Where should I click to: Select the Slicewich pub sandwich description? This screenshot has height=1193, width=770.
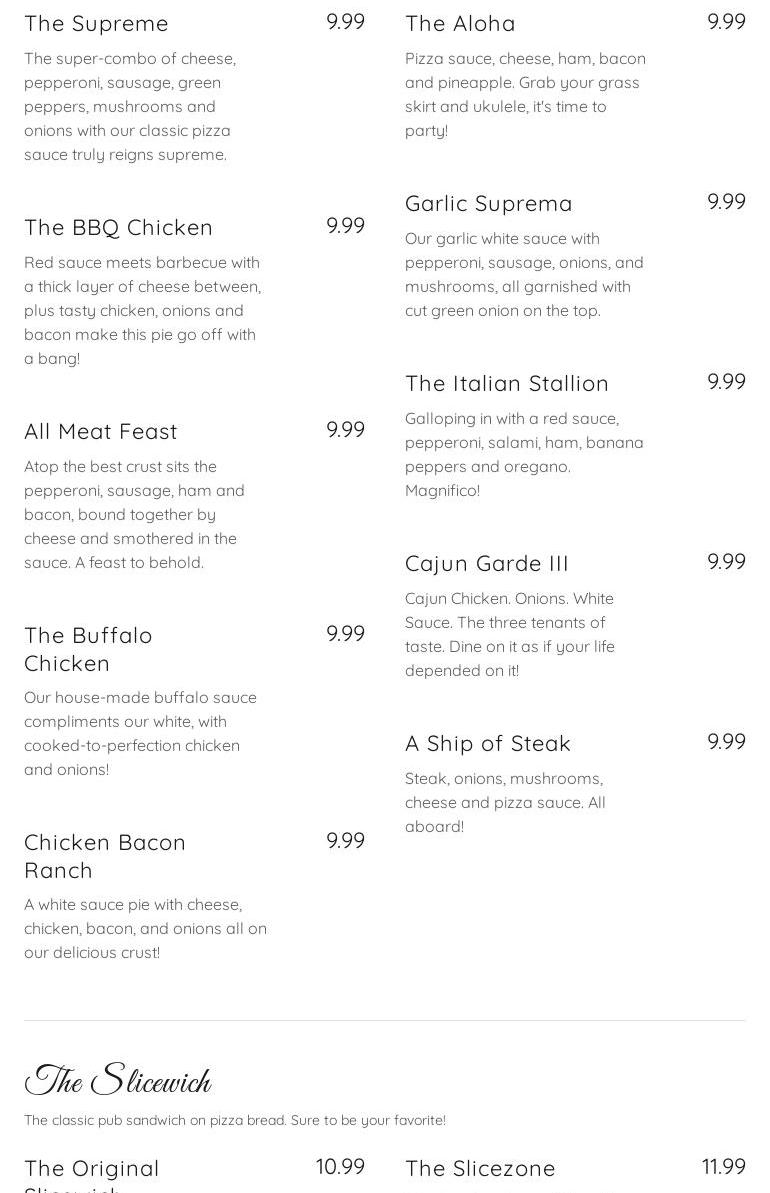coord(235,1120)
